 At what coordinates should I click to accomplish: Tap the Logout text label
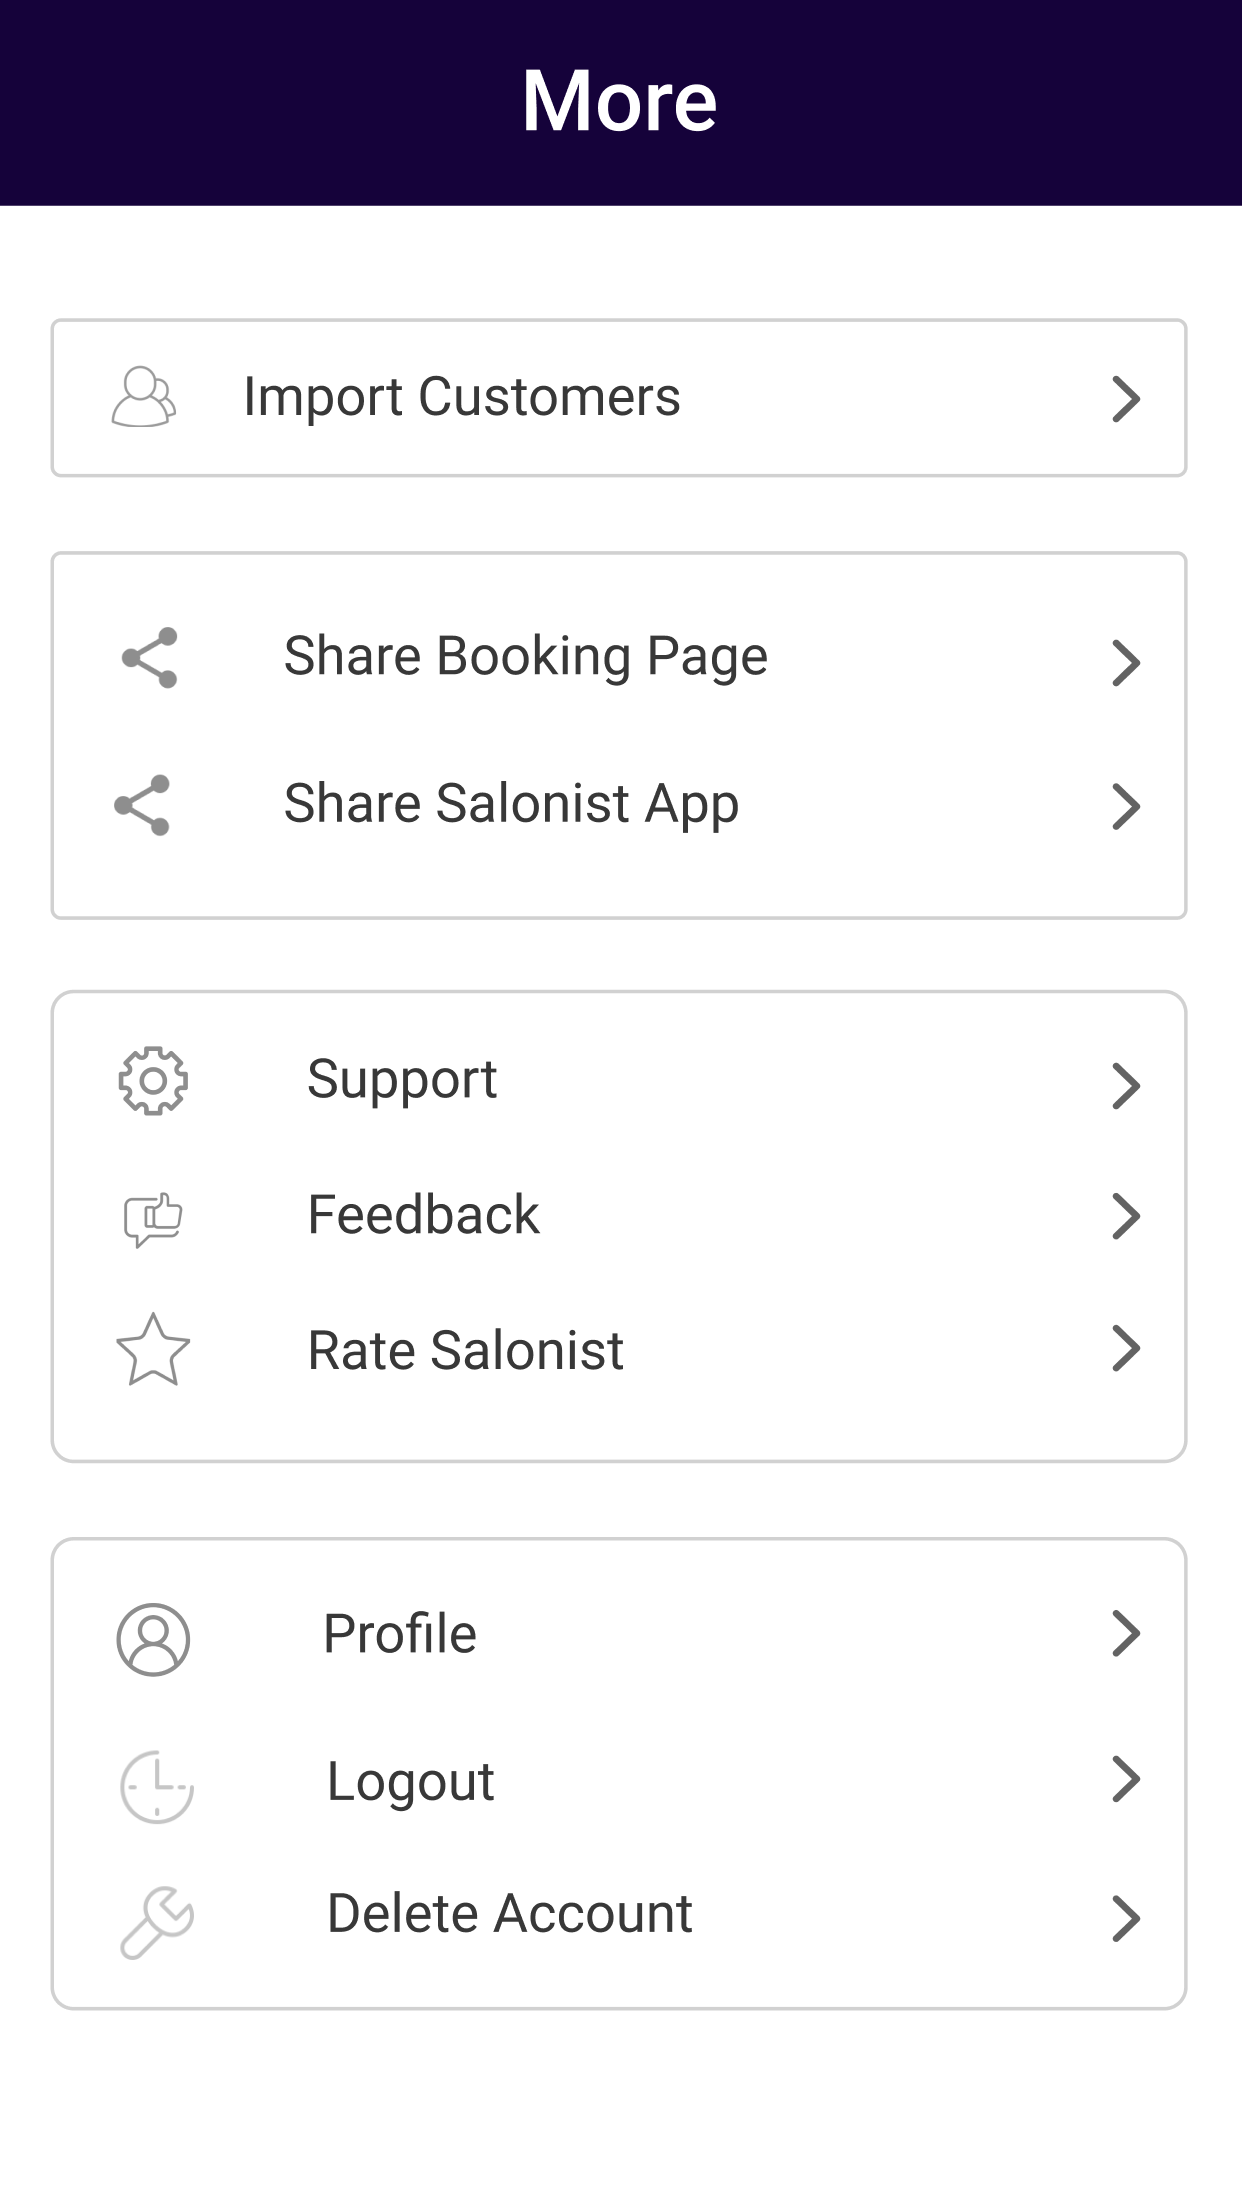pyautogui.click(x=410, y=1782)
